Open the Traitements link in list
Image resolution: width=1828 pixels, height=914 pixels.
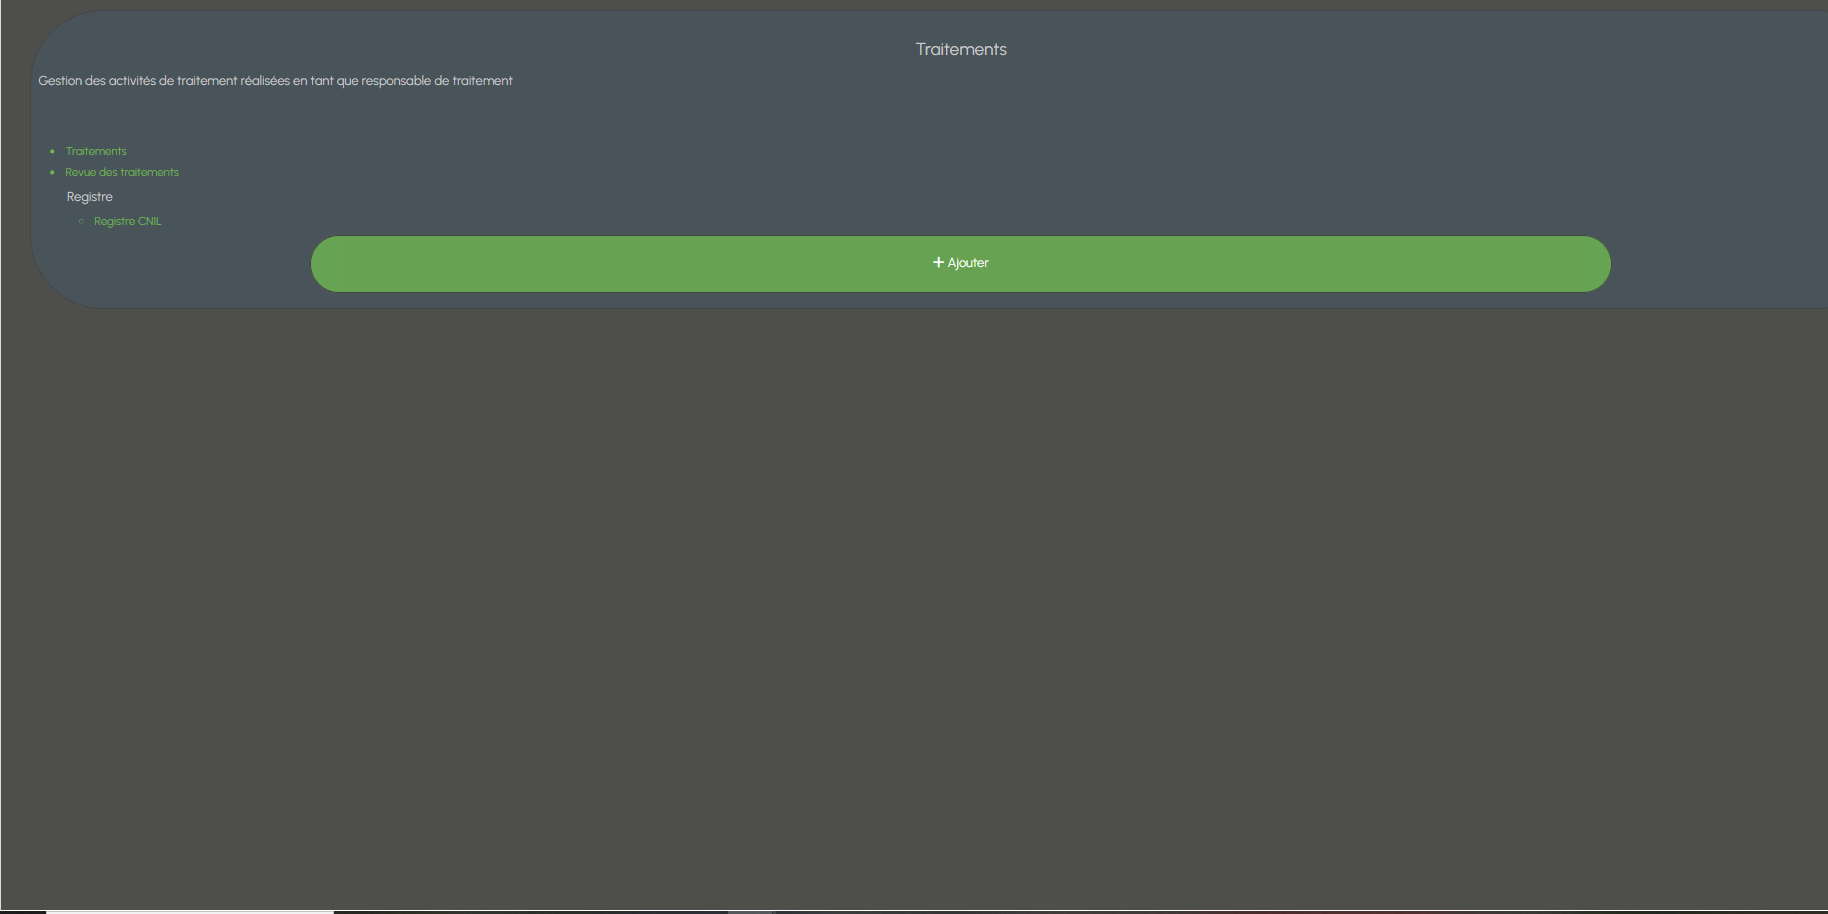coord(96,151)
